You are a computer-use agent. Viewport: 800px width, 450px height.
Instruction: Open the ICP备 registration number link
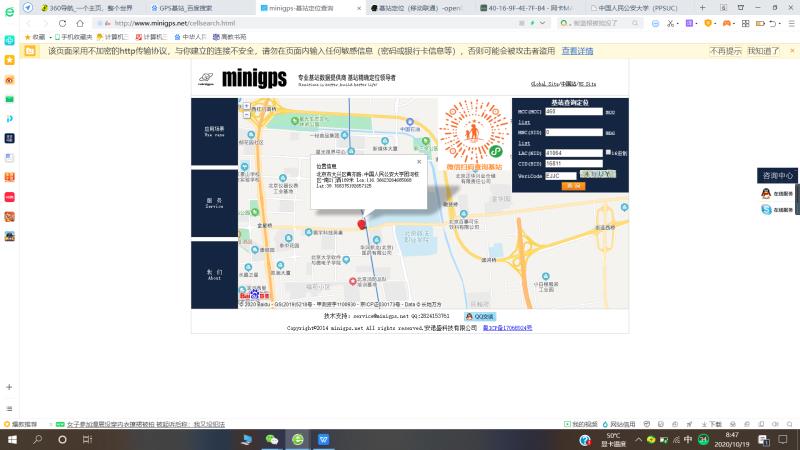(x=507, y=328)
